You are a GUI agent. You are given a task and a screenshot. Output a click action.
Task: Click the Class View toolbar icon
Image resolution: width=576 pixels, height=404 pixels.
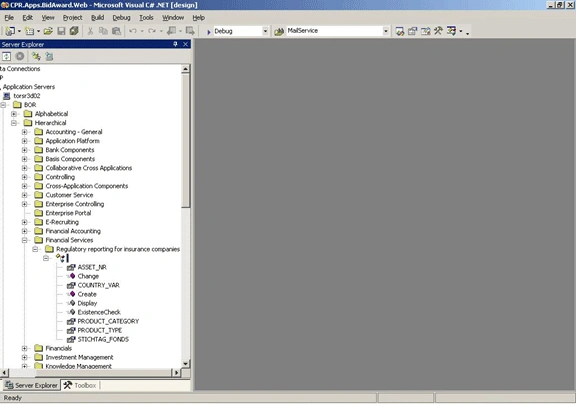tap(451, 31)
